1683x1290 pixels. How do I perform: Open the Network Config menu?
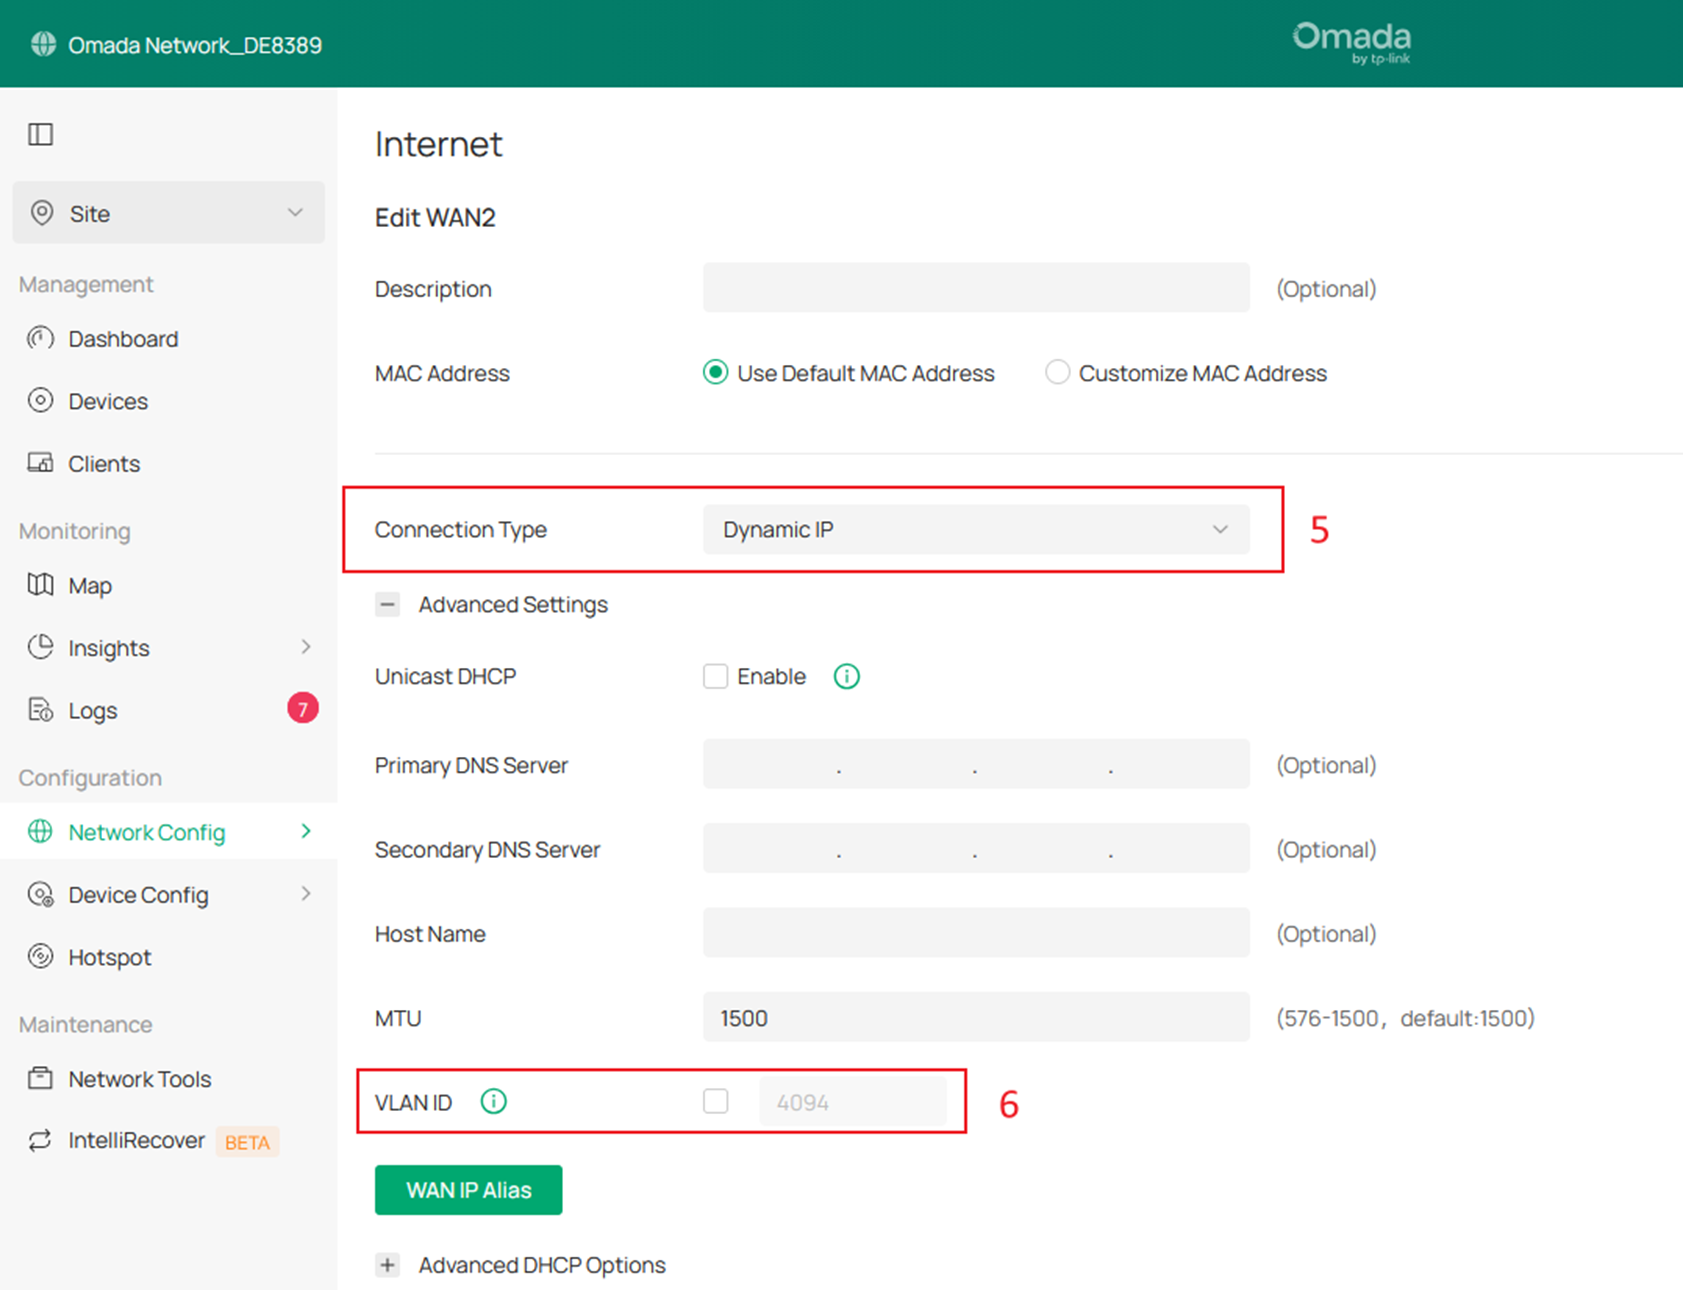pos(145,831)
